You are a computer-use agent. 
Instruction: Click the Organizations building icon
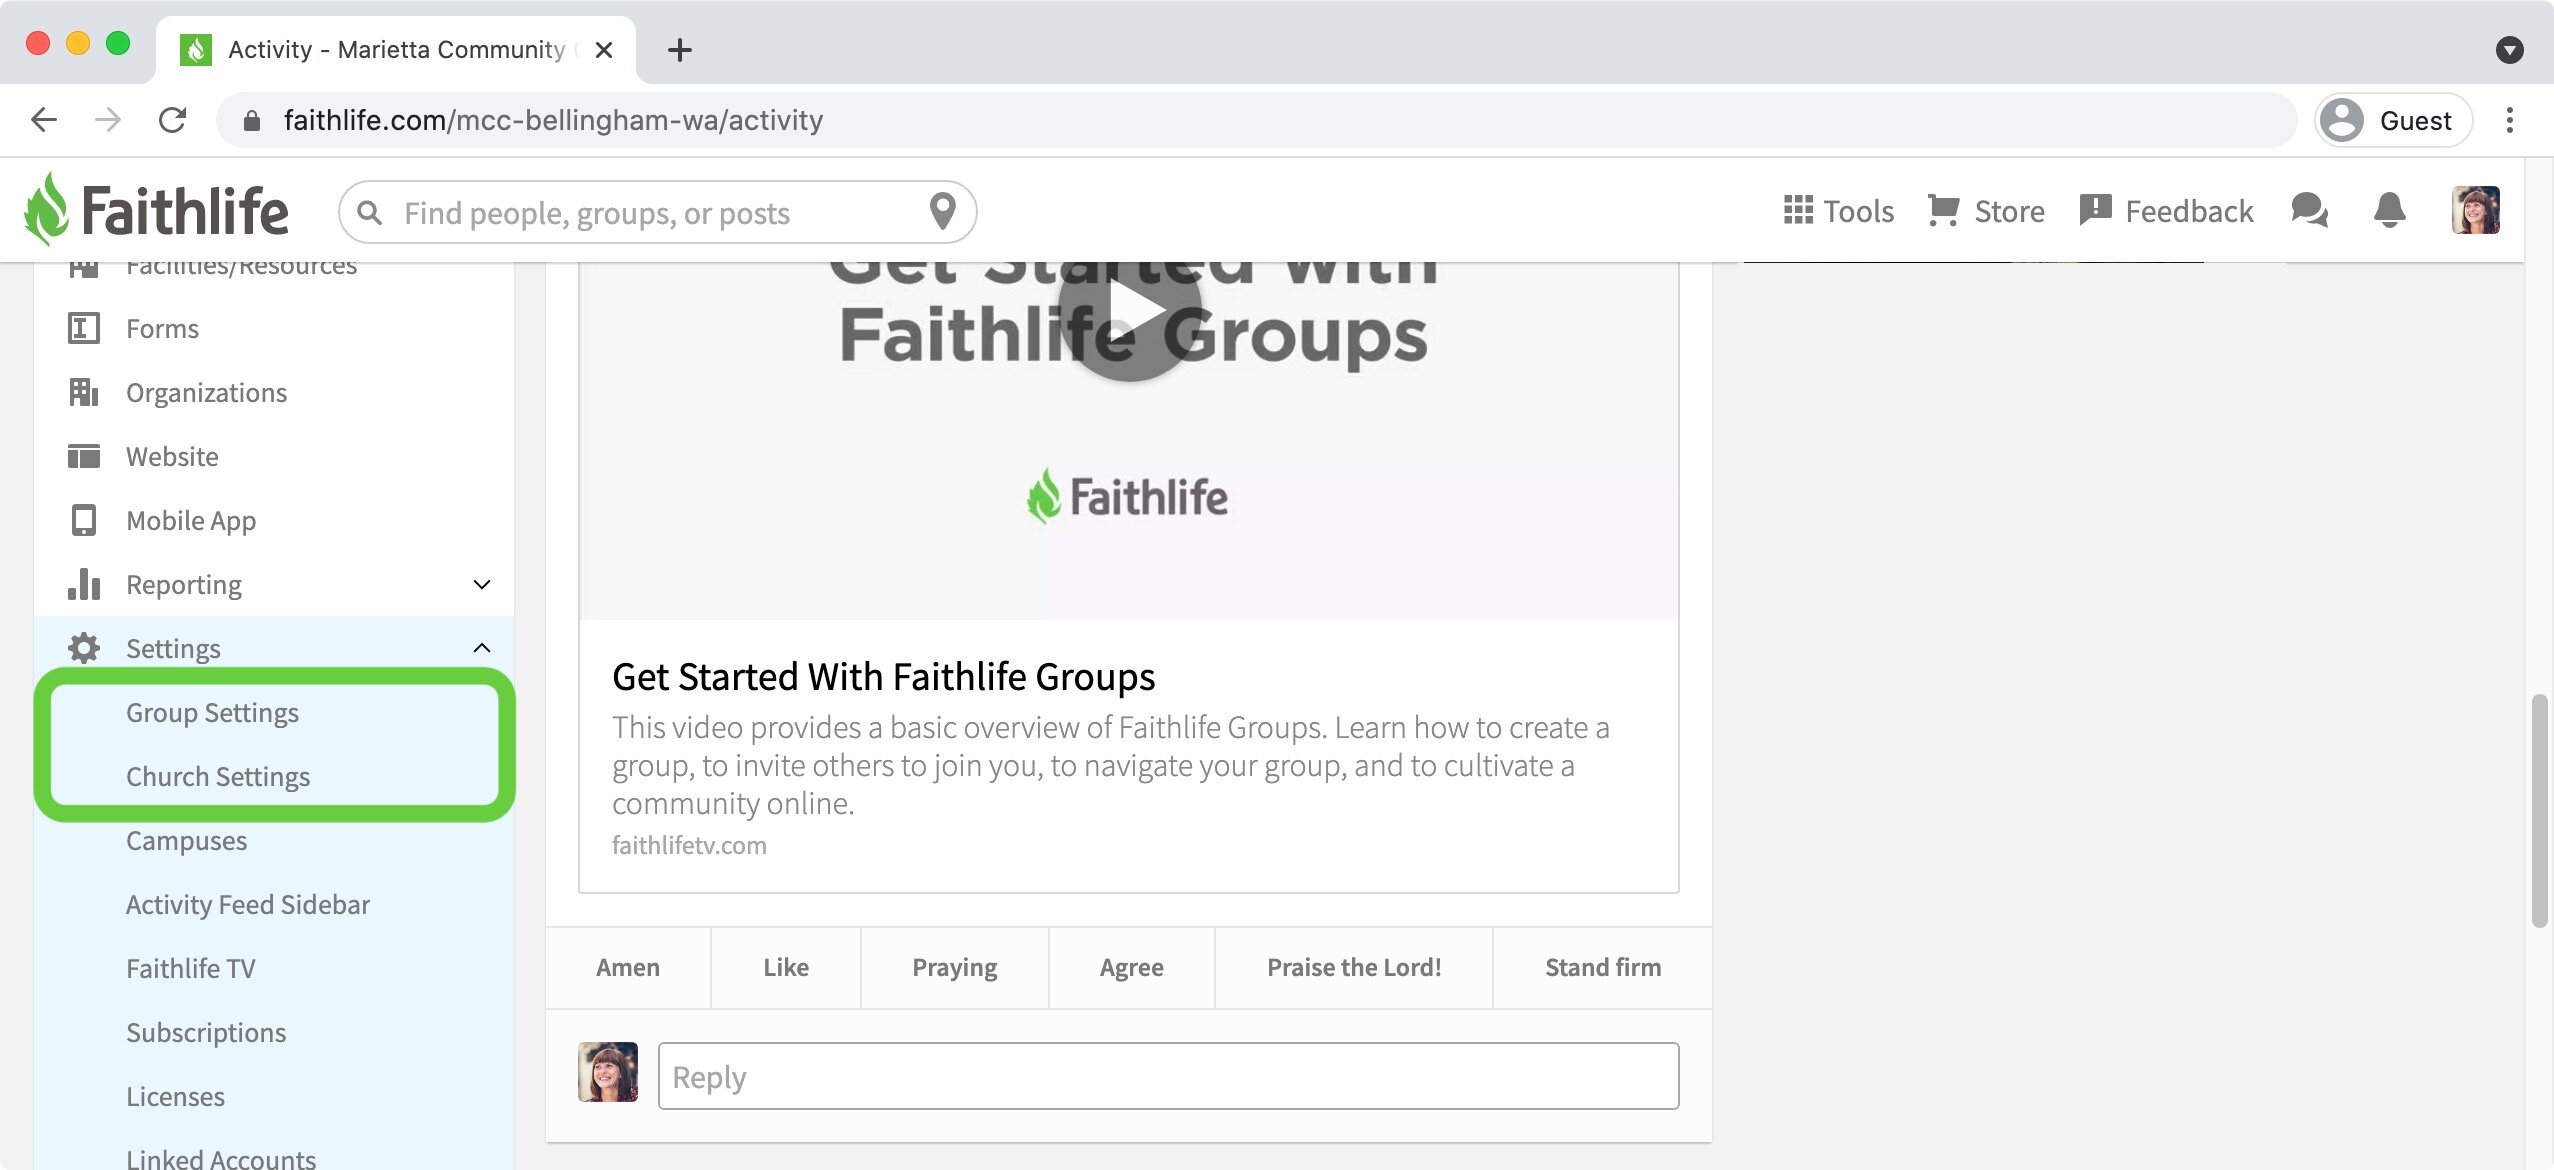pyautogui.click(x=84, y=392)
